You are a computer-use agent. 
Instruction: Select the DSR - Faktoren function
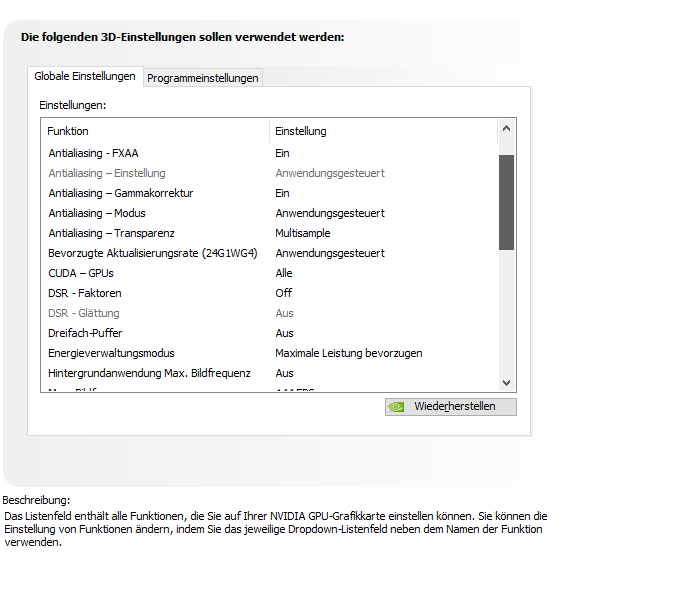85,293
